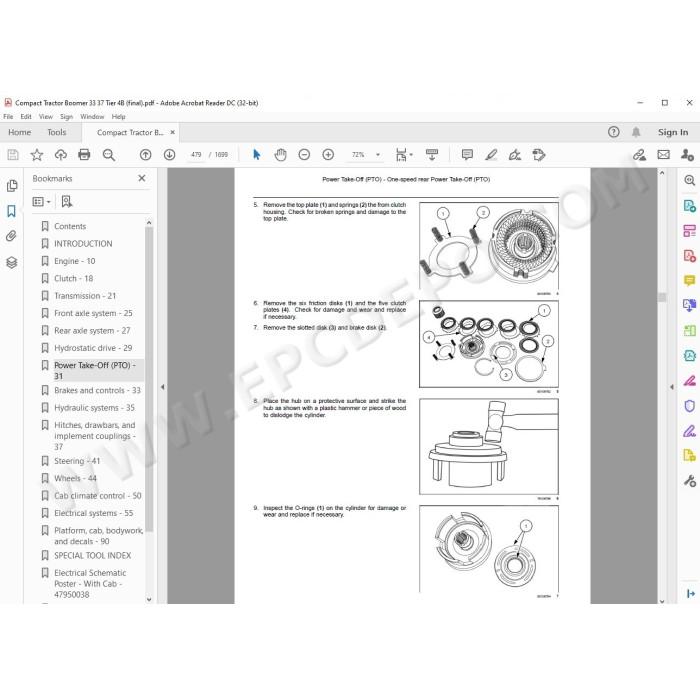
Task: Open SPECIAL TOOL INDEX bookmark
Action: (x=92, y=556)
